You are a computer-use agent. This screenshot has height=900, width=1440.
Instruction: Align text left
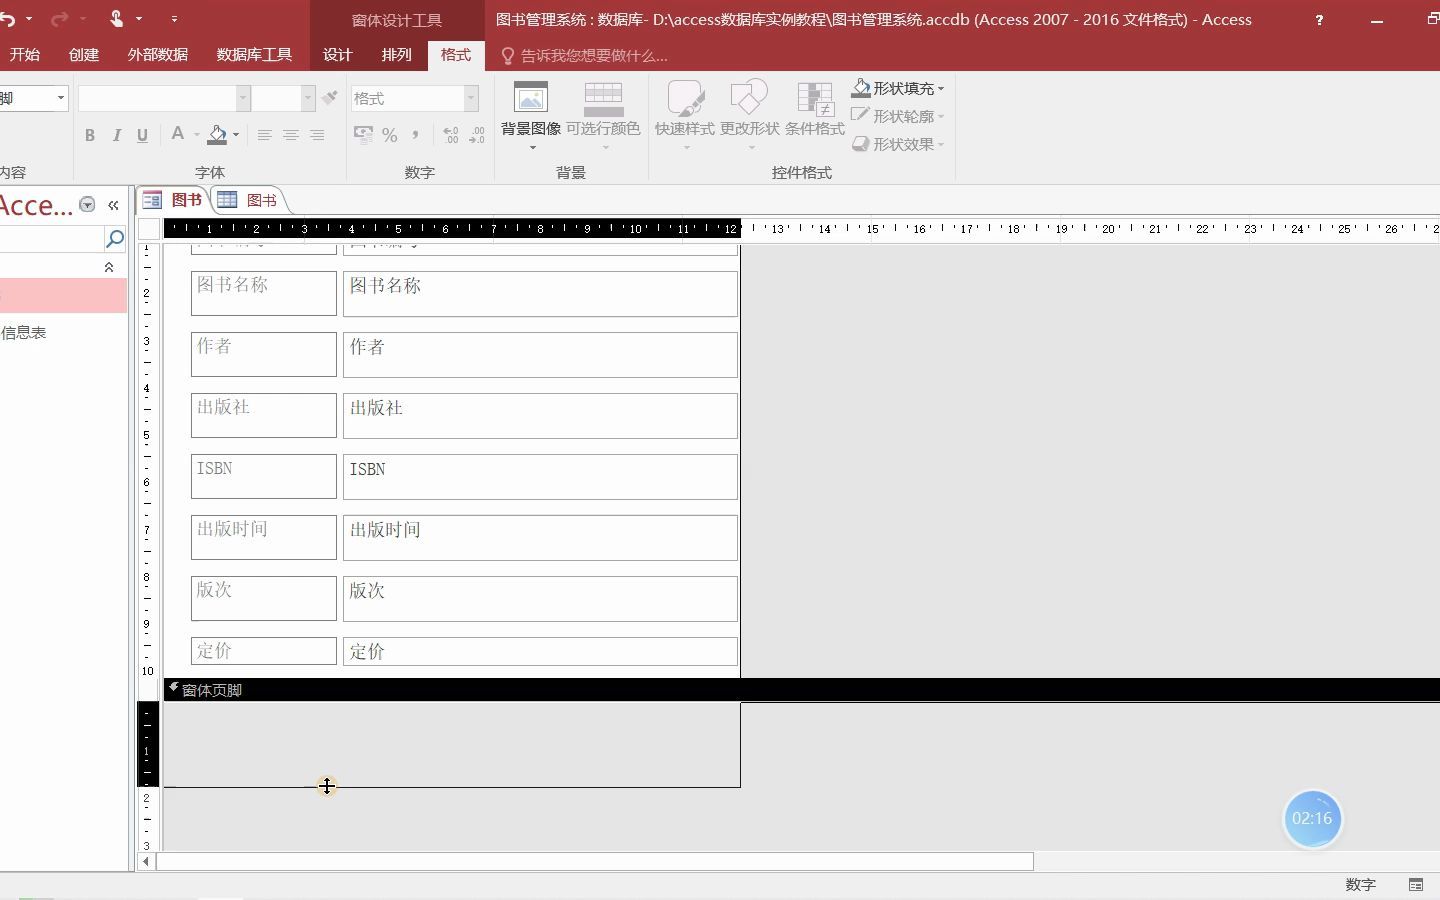(264, 135)
